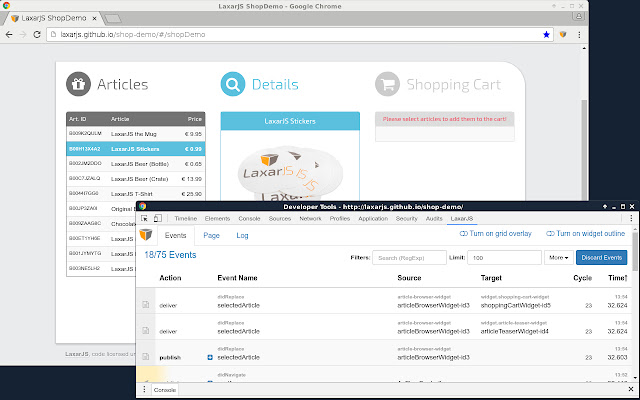The height and width of the screenshot is (400, 640).
Task: Open the Profiles DevTools tab
Action: pos(340,218)
